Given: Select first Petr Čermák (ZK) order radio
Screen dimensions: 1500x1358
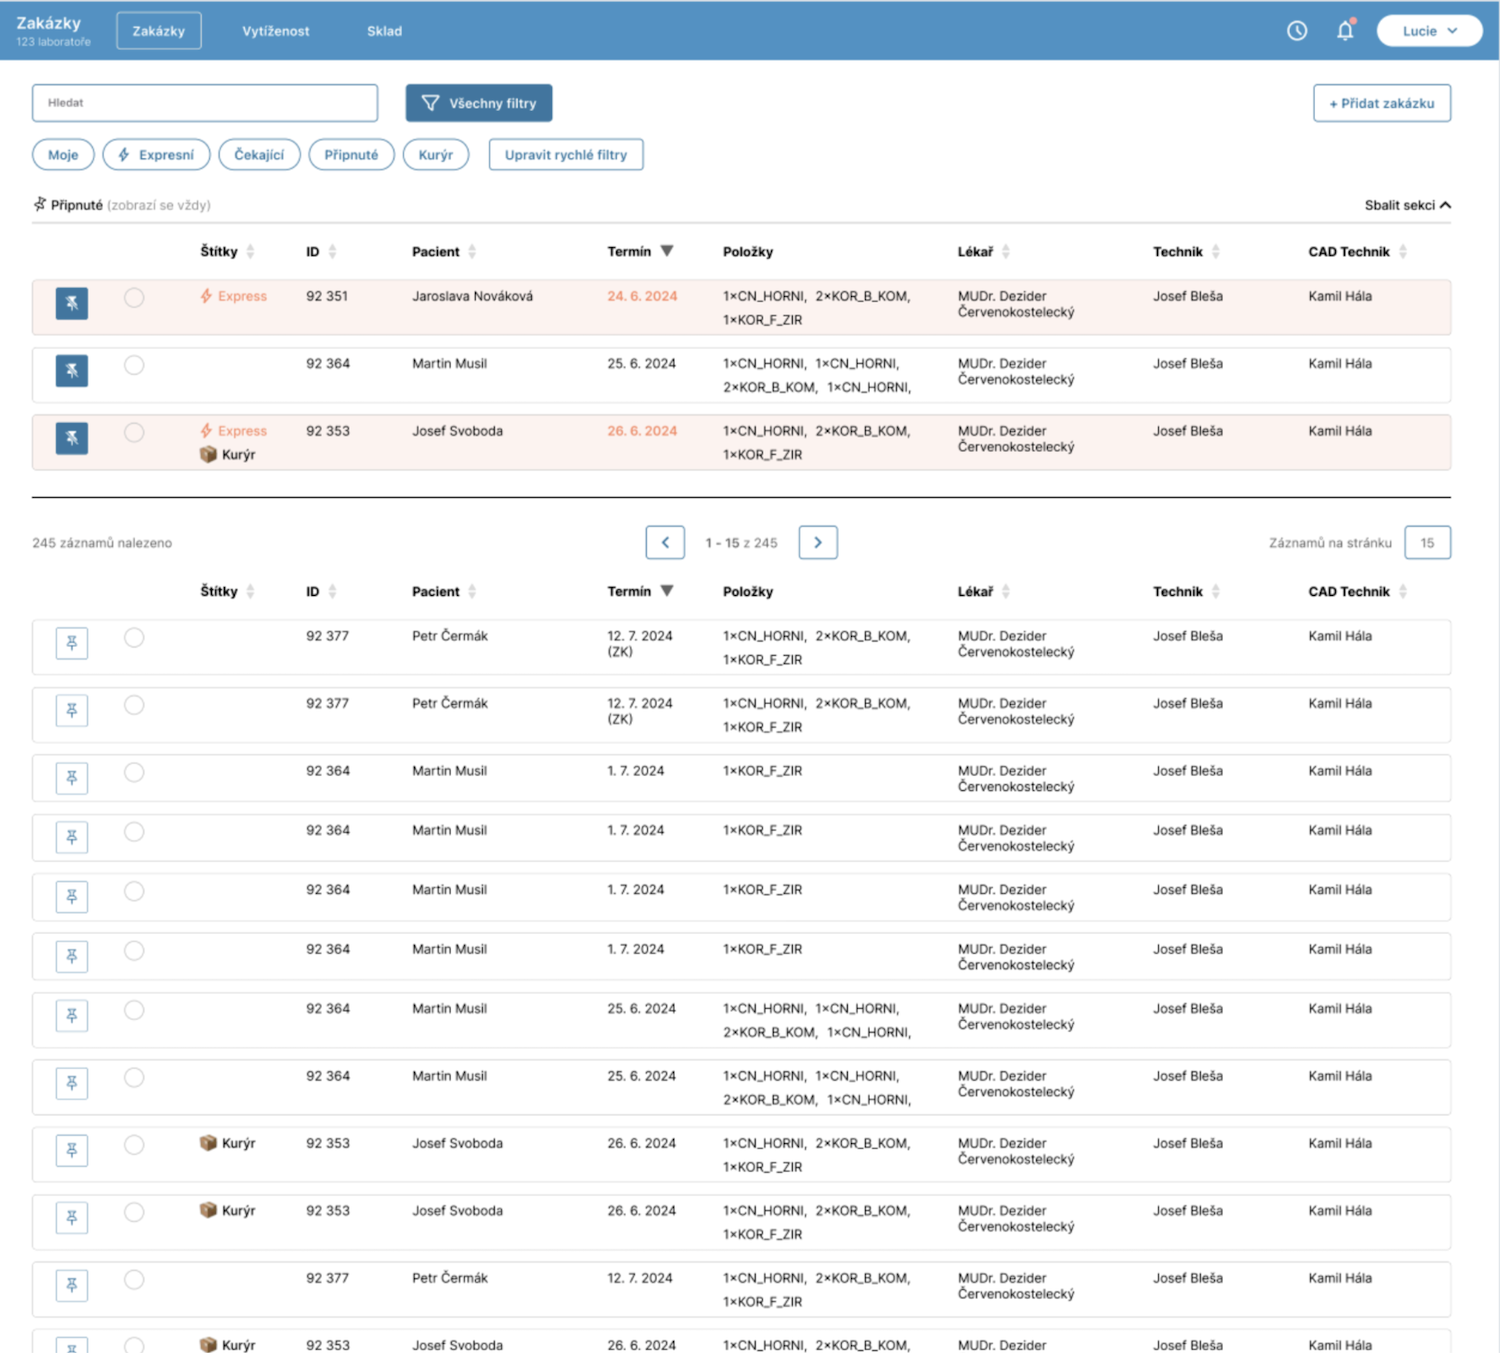Looking at the screenshot, I should tap(134, 638).
